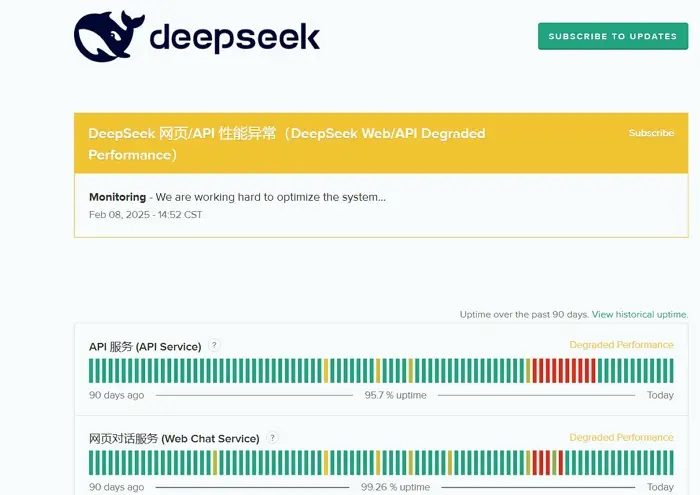Click Web Chat Service 'Degraded Performance' status text
Viewport: 700px width, 495px height.
point(621,437)
